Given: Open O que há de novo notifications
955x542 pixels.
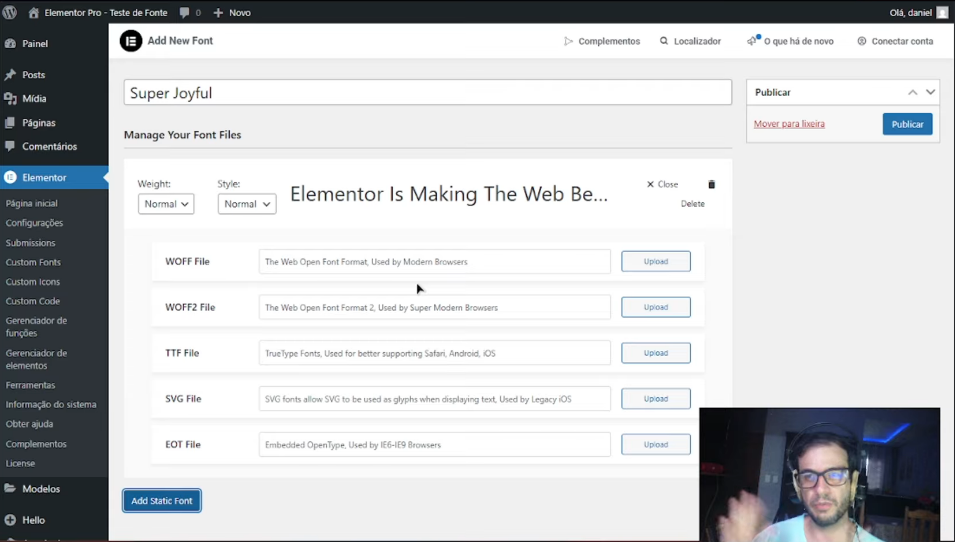Looking at the screenshot, I should point(790,41).
